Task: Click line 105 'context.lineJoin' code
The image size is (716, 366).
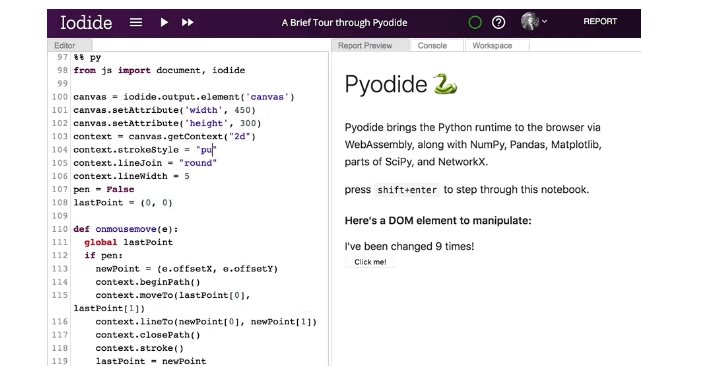Action: [145, 163]
